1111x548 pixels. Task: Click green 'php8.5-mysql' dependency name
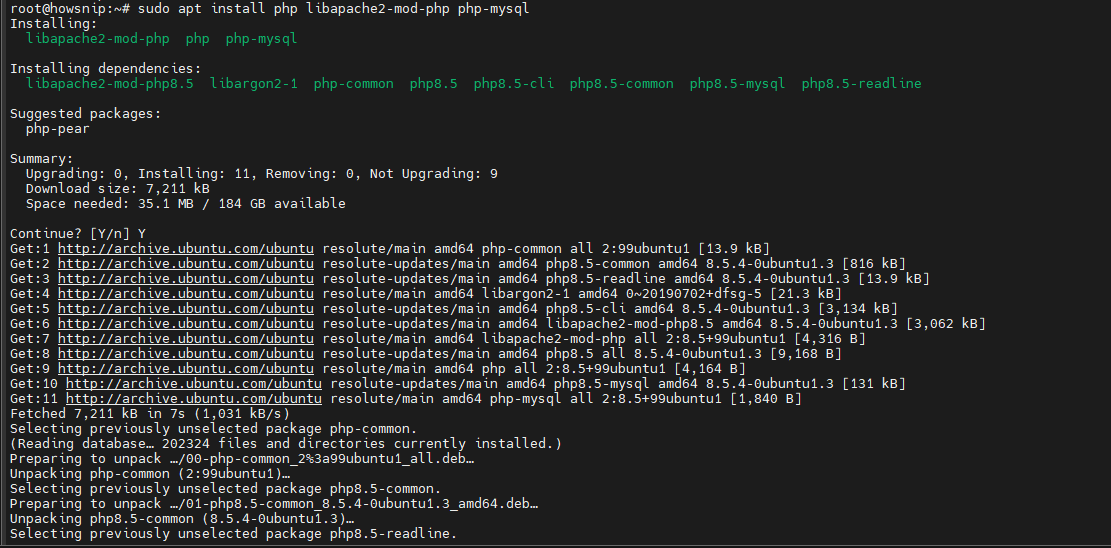coord(738,84)
